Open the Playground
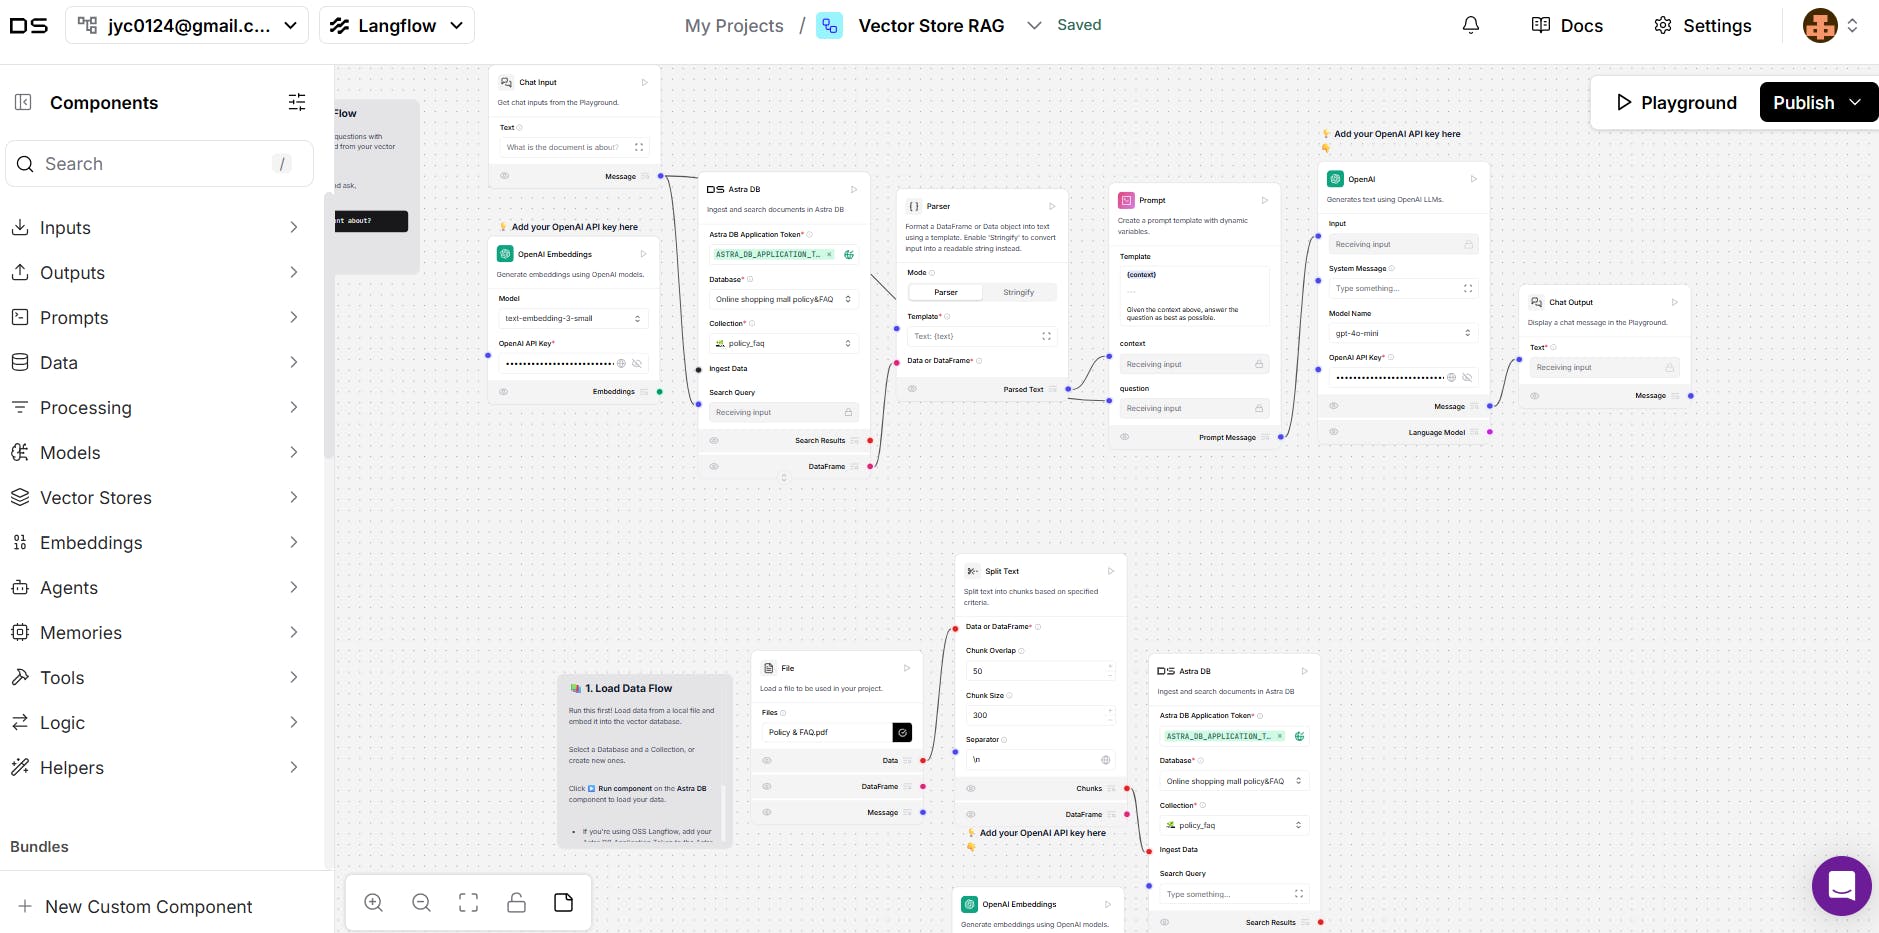This screenshot has width=1879, height=933. coord(1676,102)
